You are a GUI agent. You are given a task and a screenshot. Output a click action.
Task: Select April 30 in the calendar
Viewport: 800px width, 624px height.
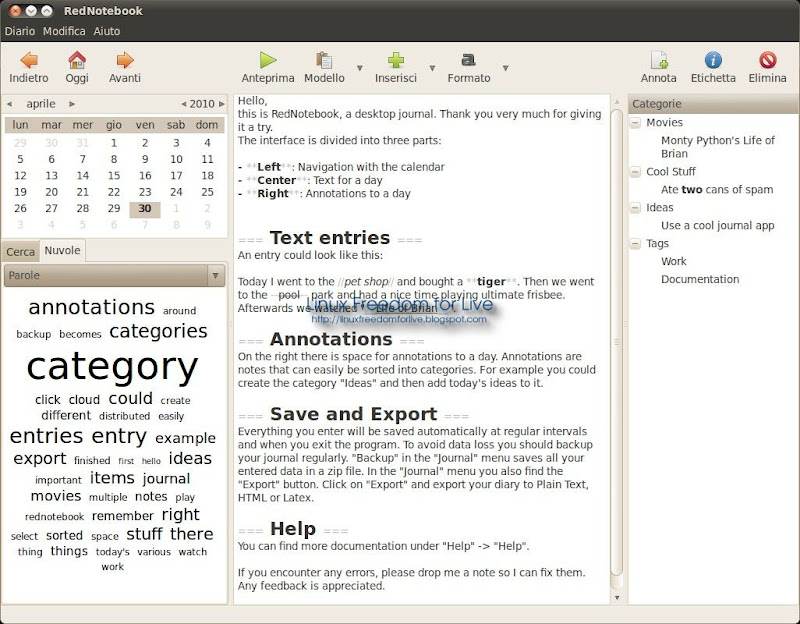click(x=145, y=208)
